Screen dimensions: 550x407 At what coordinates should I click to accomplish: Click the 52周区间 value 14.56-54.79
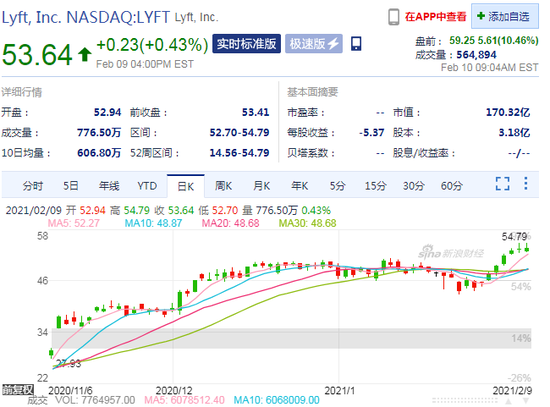pos(239,153)
